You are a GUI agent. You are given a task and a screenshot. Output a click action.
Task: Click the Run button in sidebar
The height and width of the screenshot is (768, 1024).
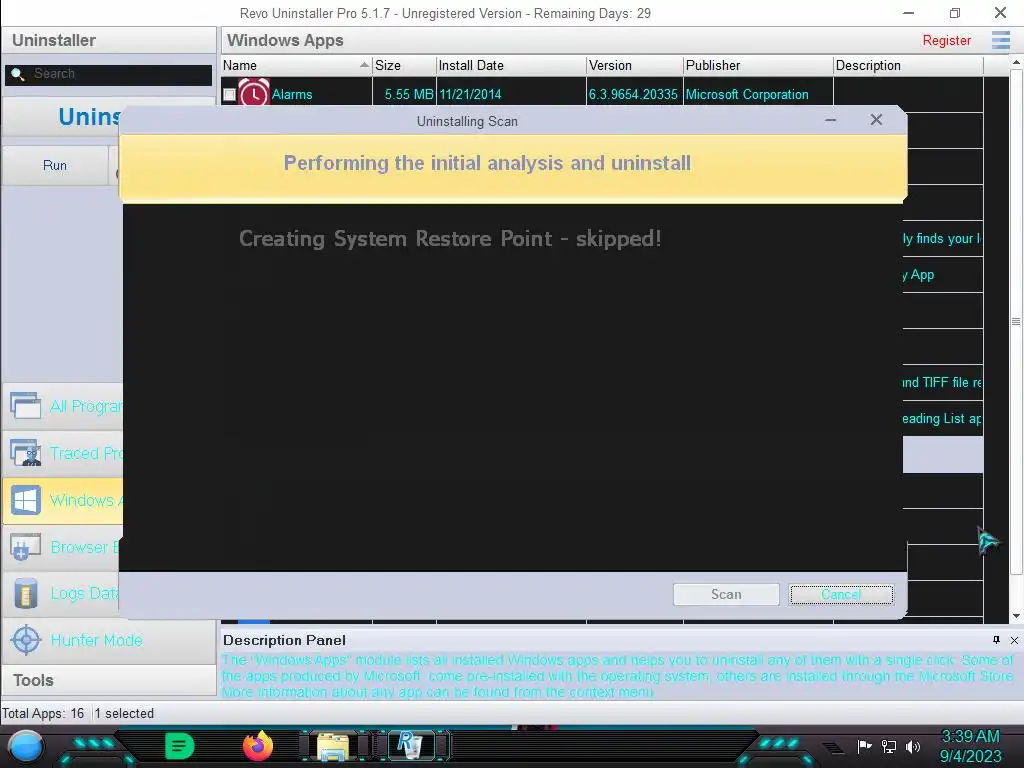click(x=55, y=165)
